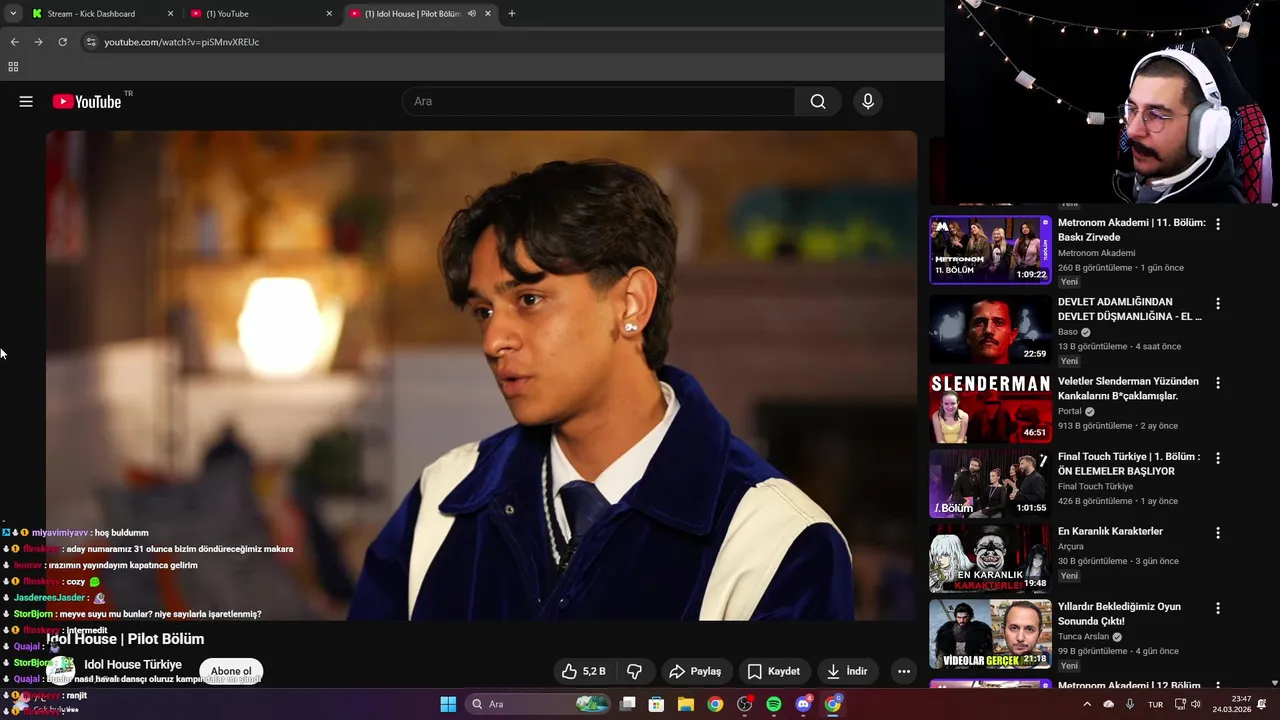Open options for Slenderman video by Portal
The image size is (1280, 720).
pyautogui.click(x=1218, y=383)
